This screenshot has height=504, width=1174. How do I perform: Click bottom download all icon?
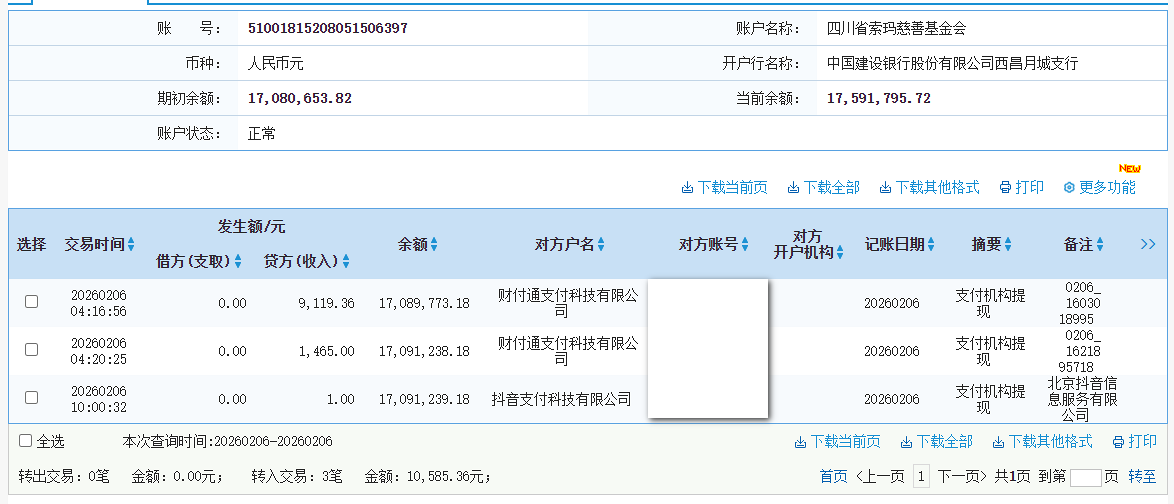coord(906,442)
